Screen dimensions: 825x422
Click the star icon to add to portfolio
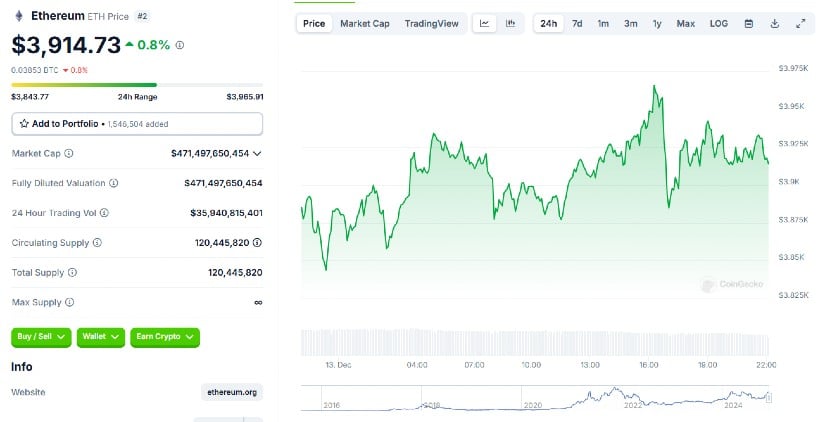tap(24, 124)
